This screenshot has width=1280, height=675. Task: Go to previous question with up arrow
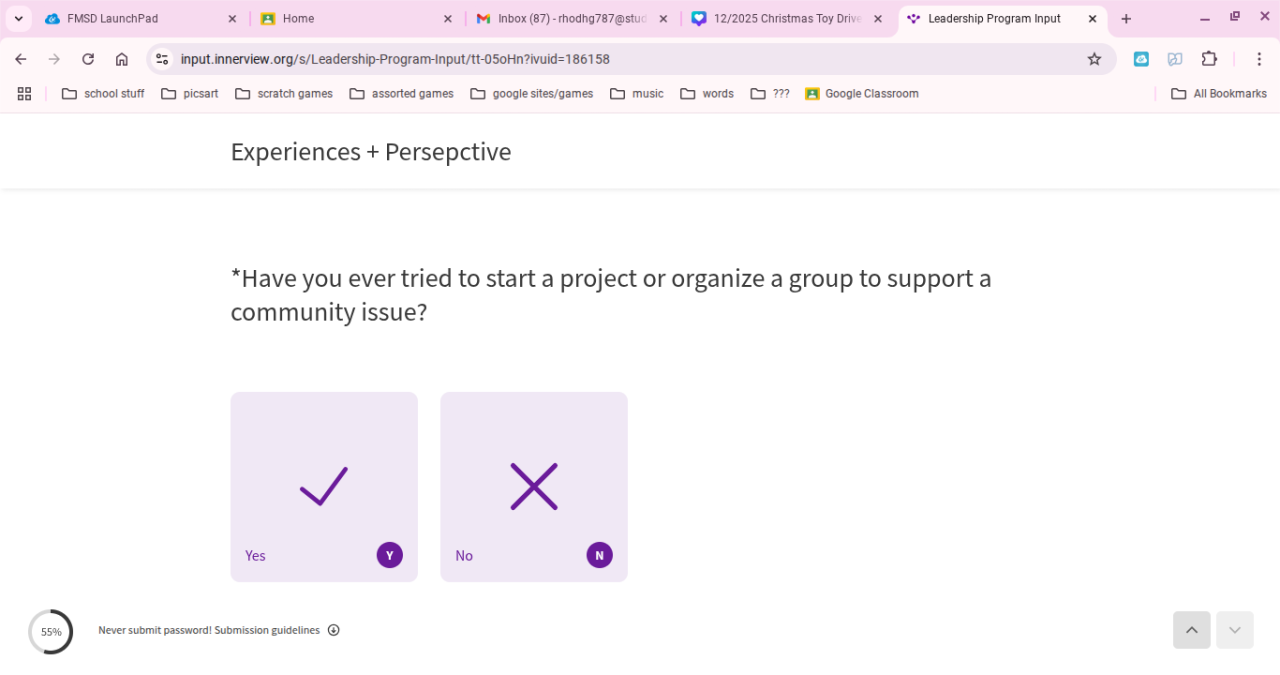click(1191, 630)
